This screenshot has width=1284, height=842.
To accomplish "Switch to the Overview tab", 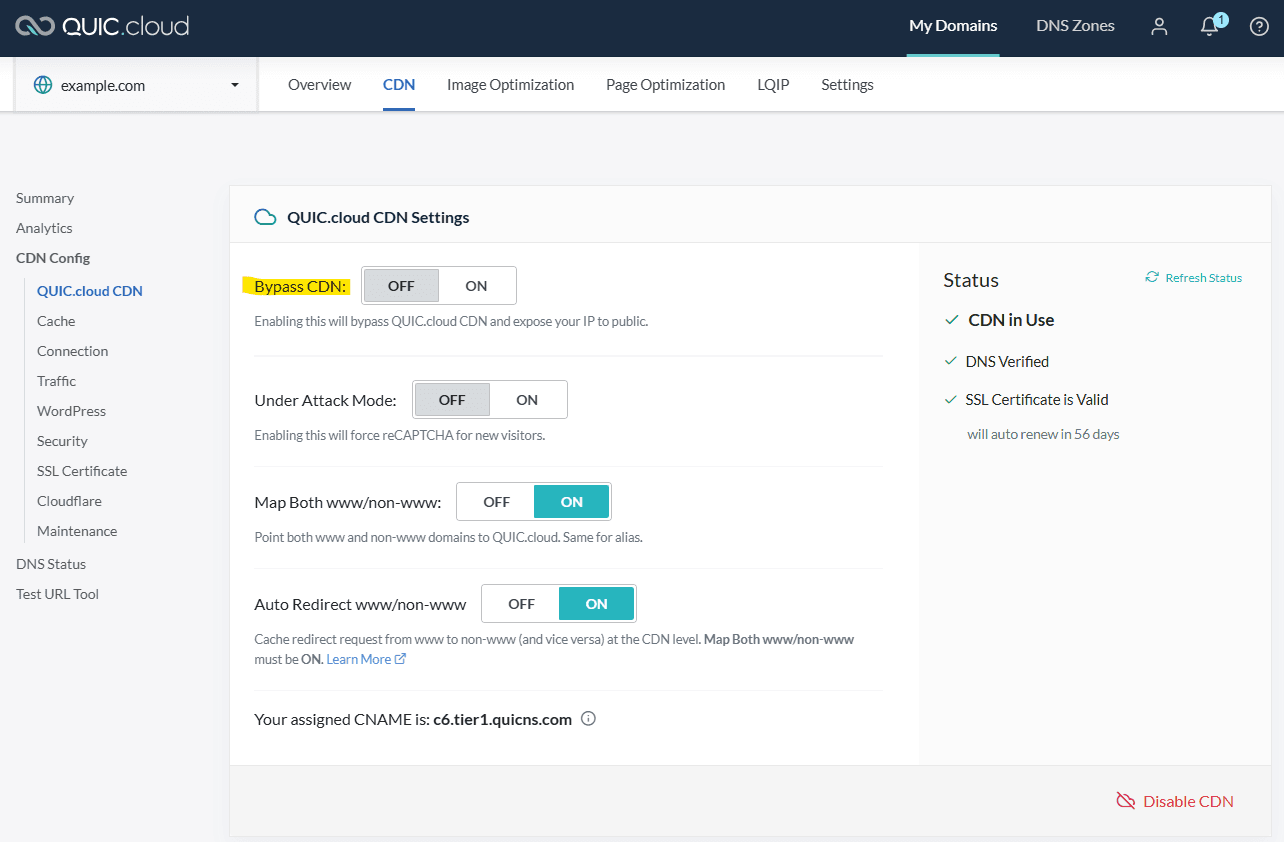I will click(x=319, y=85).
